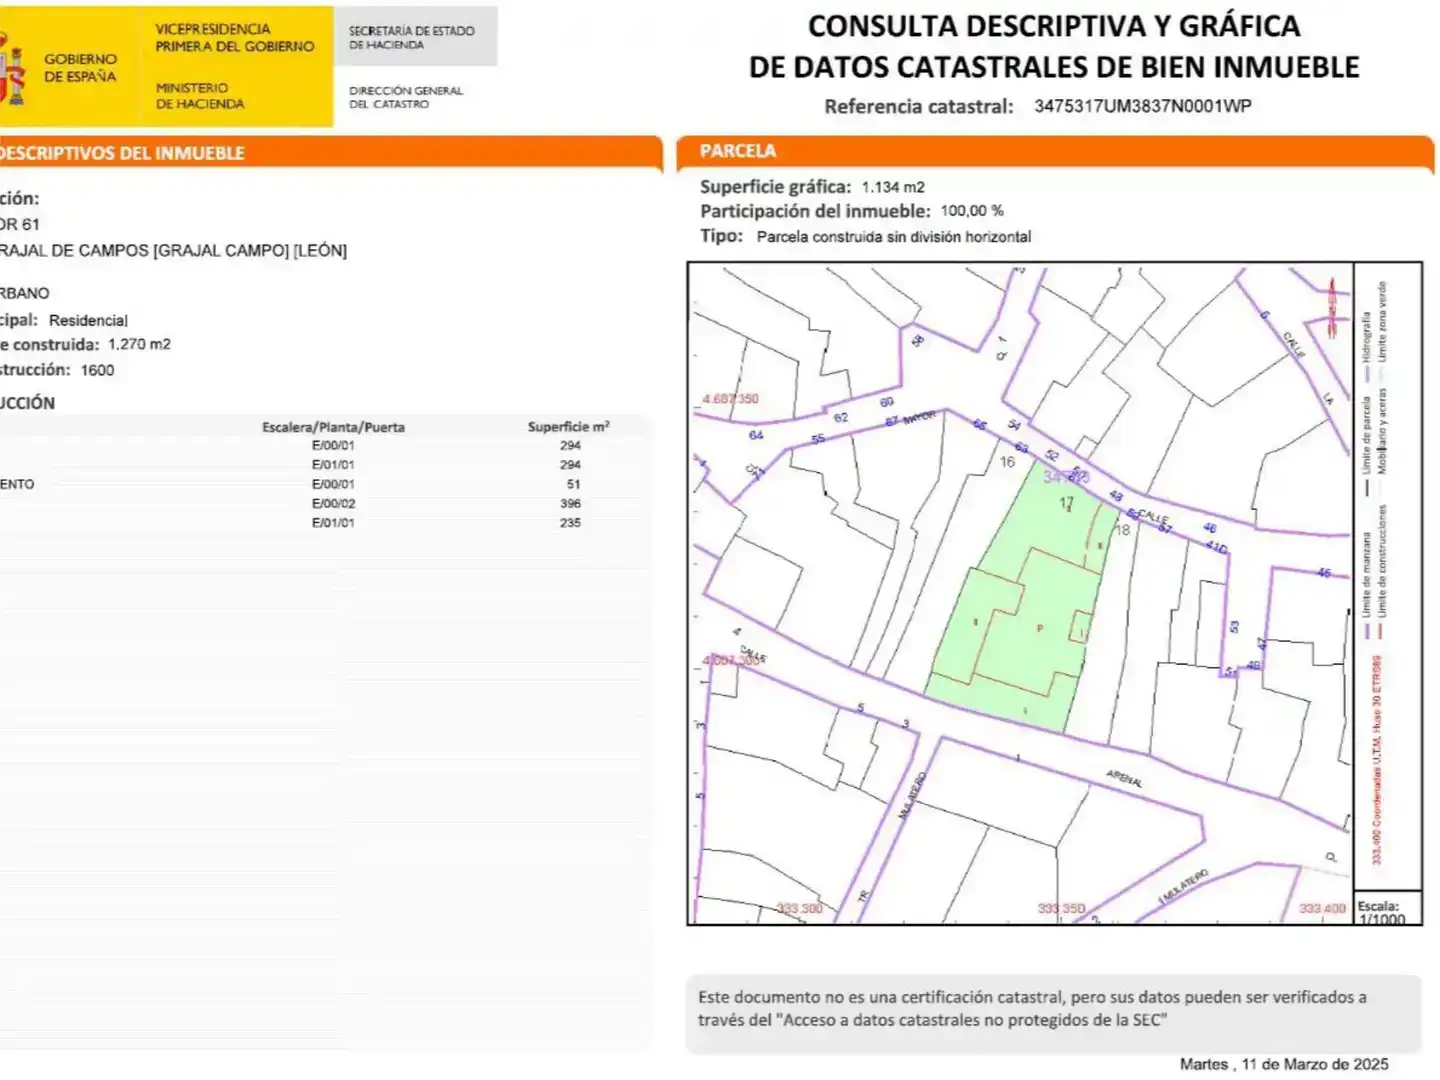The height and width of the screenshot is (1080, 1440).
Task: Click the 'DESCRIPTIVOS DEL INMUEBLE' orange header
Action: pyautogui.click(x=330, y=153)
